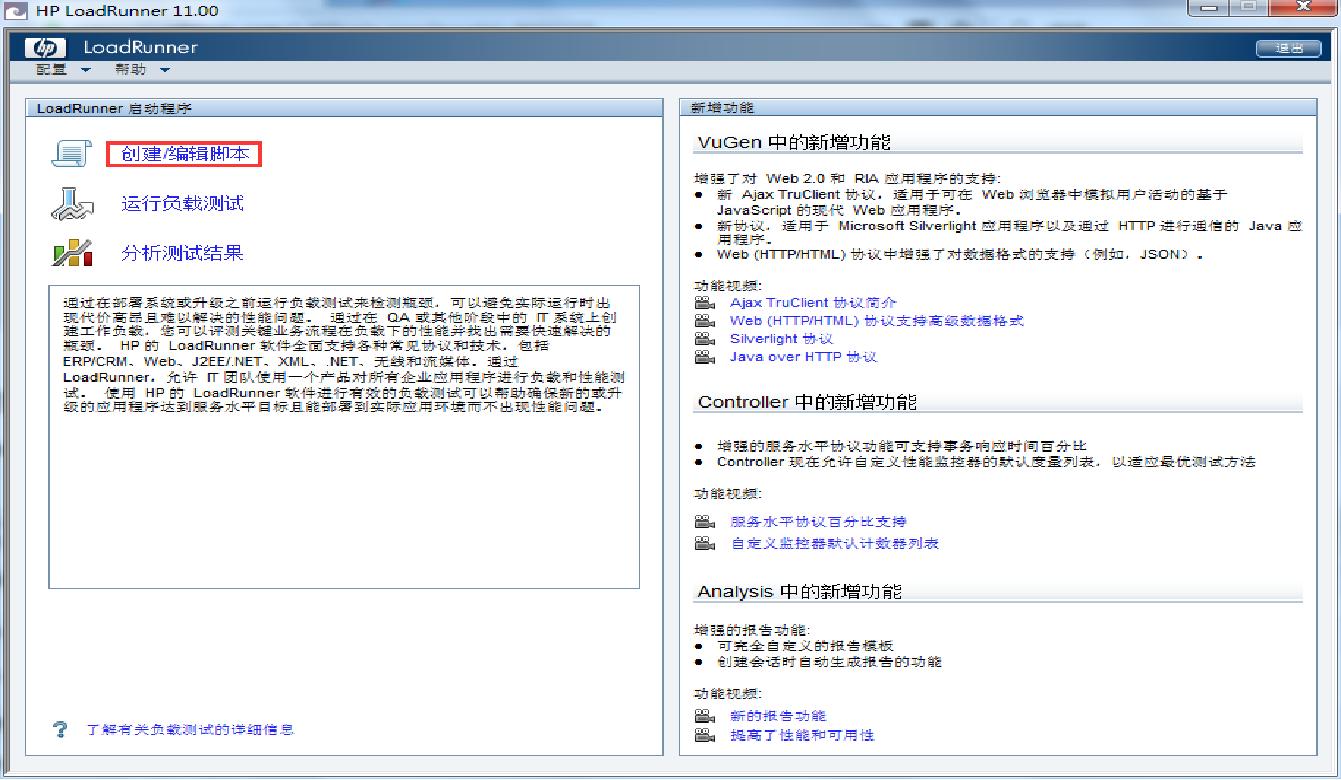
Task: Click the script scroll icon beside 创建/编辑脚本
Action: [72, 153]
